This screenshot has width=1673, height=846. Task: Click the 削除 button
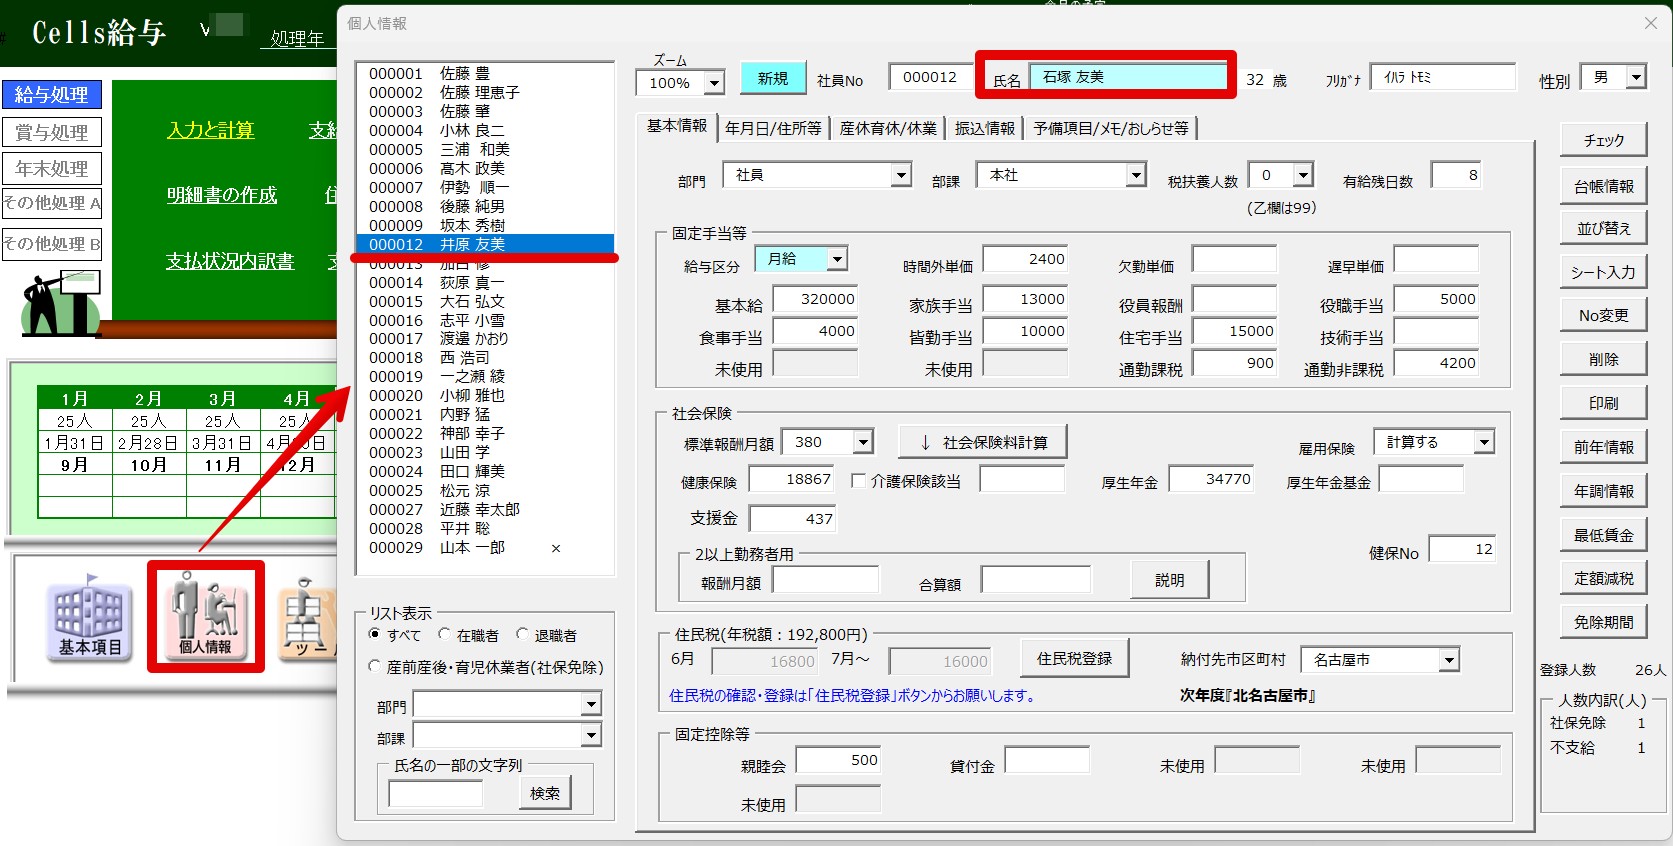tap(1604, 359)
